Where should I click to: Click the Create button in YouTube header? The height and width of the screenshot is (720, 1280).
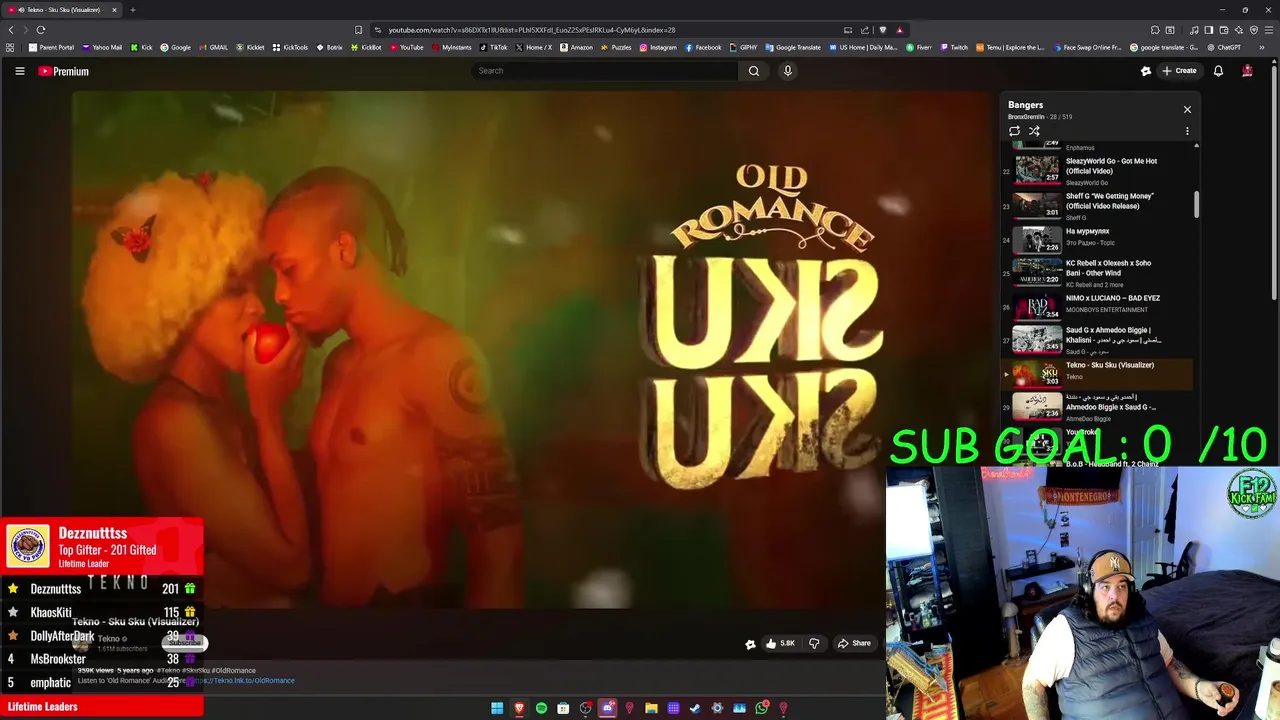pyautogui.click(x=1179, y=71)
